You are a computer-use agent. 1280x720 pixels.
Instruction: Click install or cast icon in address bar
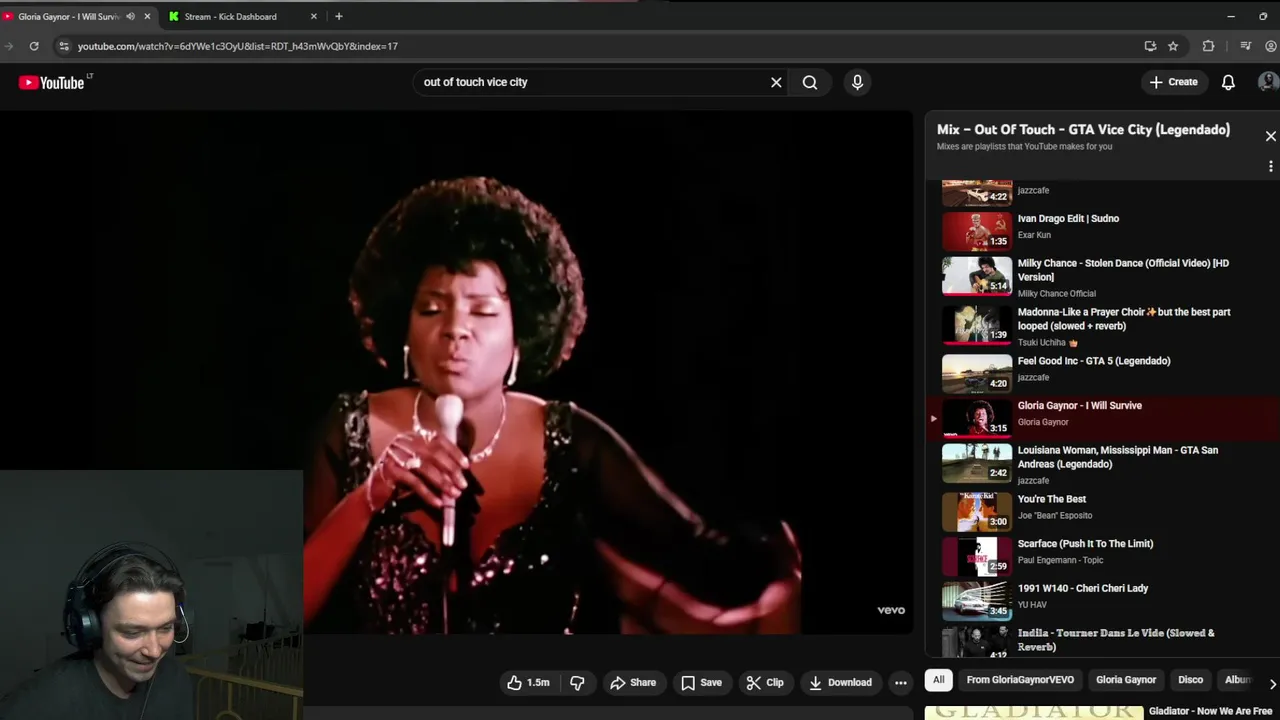[x=1150, y=46]
